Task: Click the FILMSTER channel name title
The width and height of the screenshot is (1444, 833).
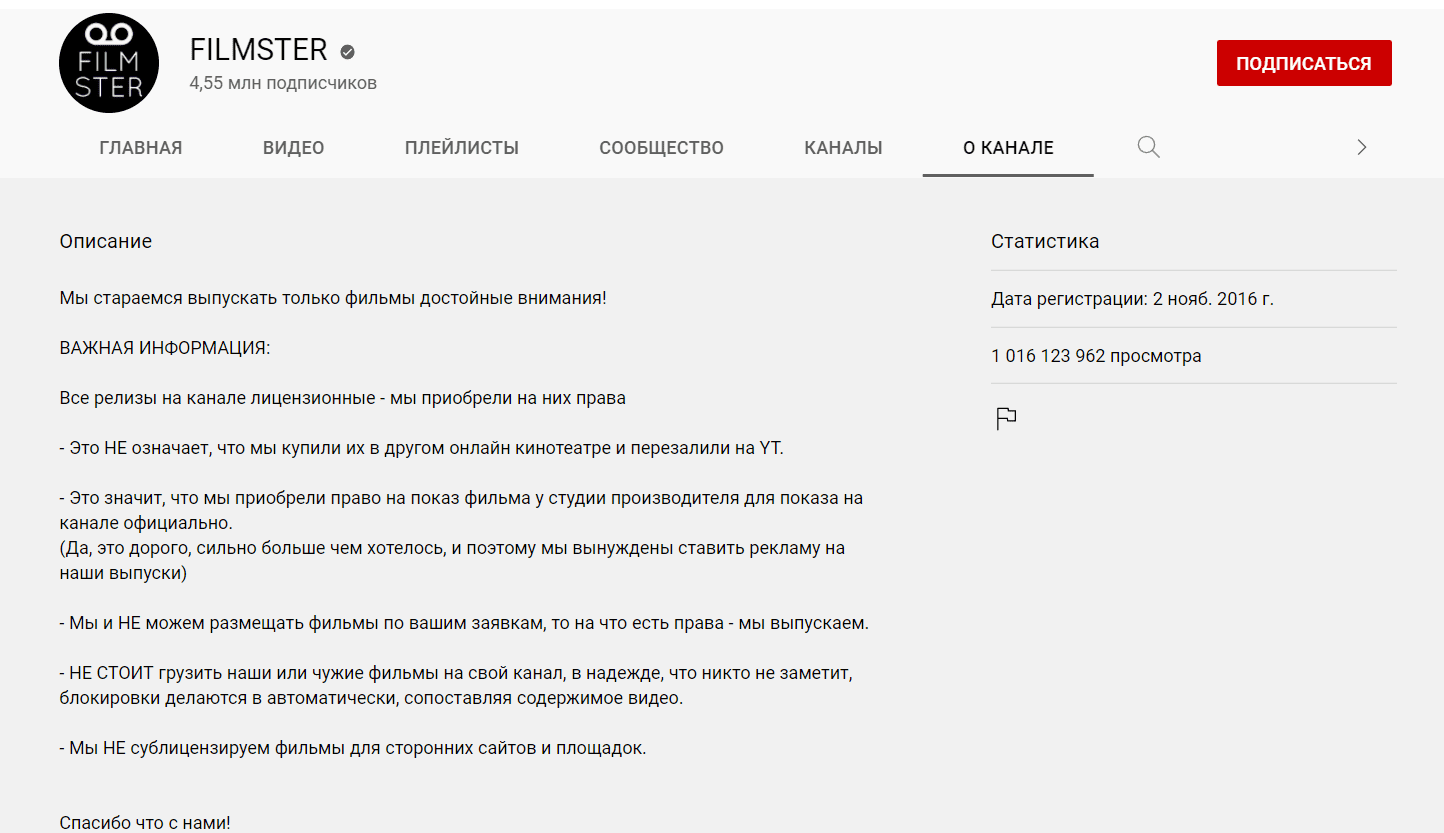Action: point(259,50)
